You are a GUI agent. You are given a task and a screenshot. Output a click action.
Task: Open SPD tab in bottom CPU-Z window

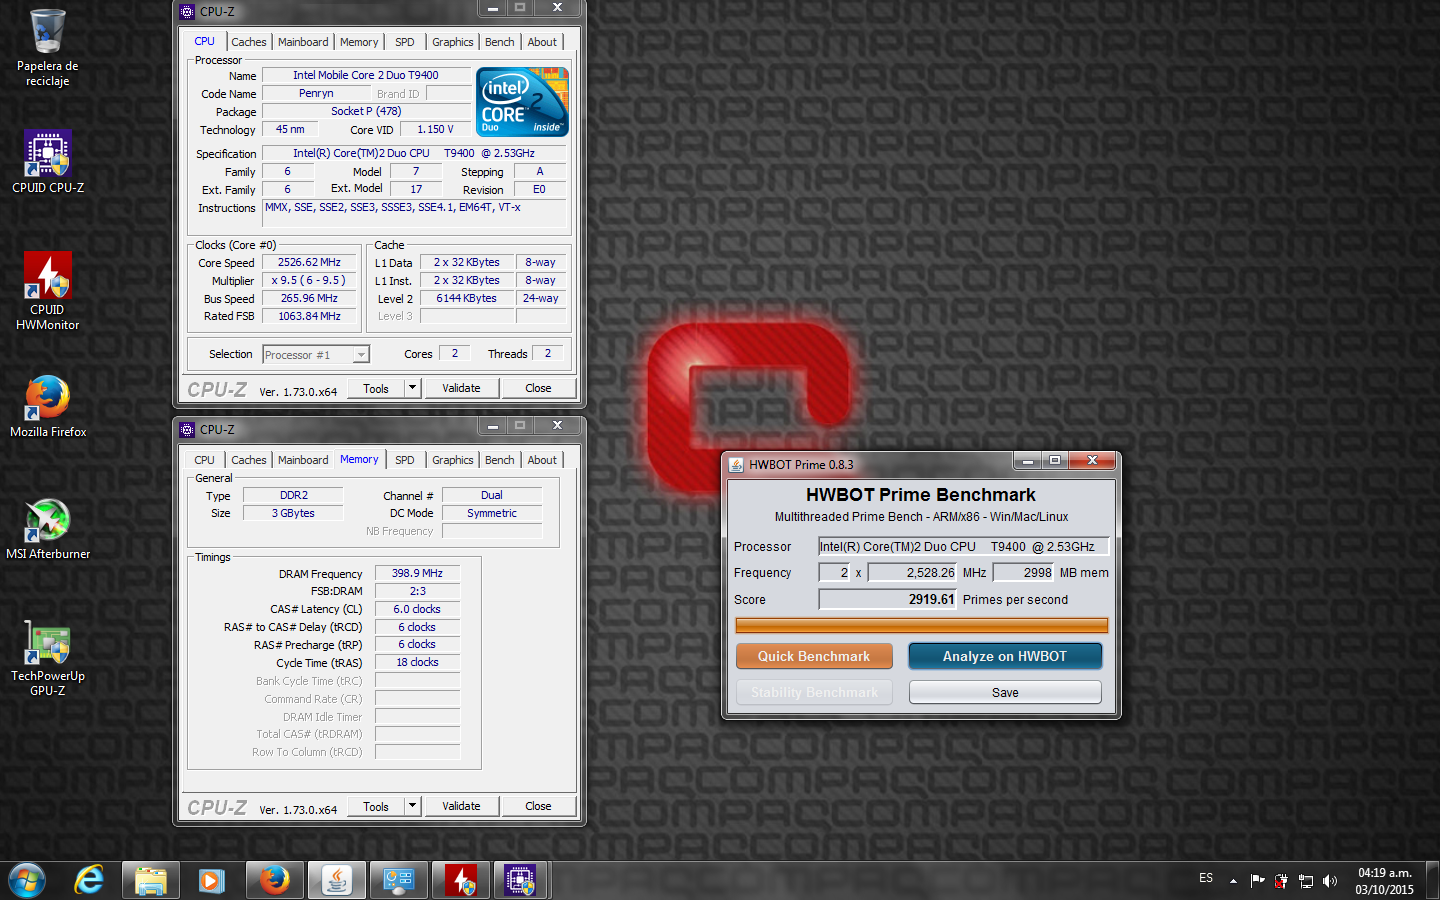[x=404, y=460]
